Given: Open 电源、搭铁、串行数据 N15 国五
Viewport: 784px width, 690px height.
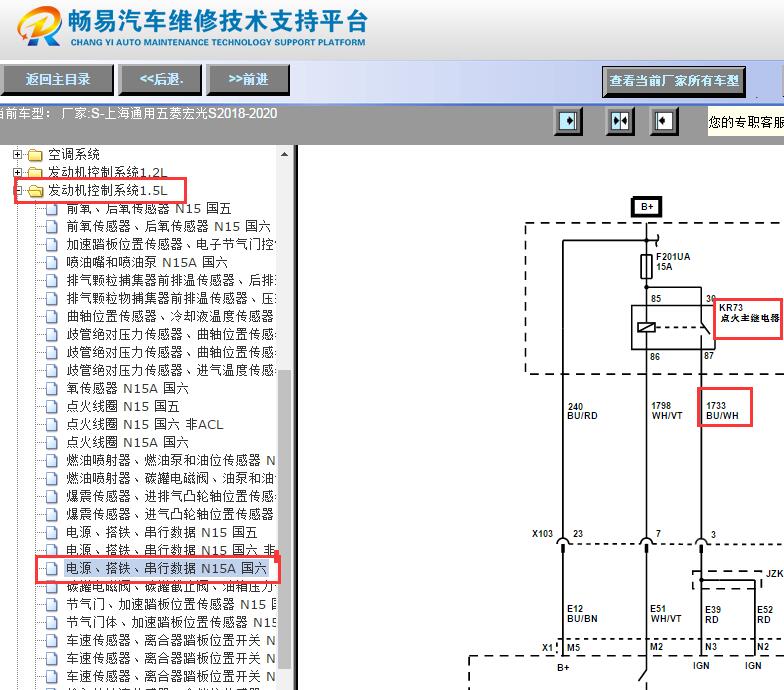Looking at the screenshot, I should 162,532.
